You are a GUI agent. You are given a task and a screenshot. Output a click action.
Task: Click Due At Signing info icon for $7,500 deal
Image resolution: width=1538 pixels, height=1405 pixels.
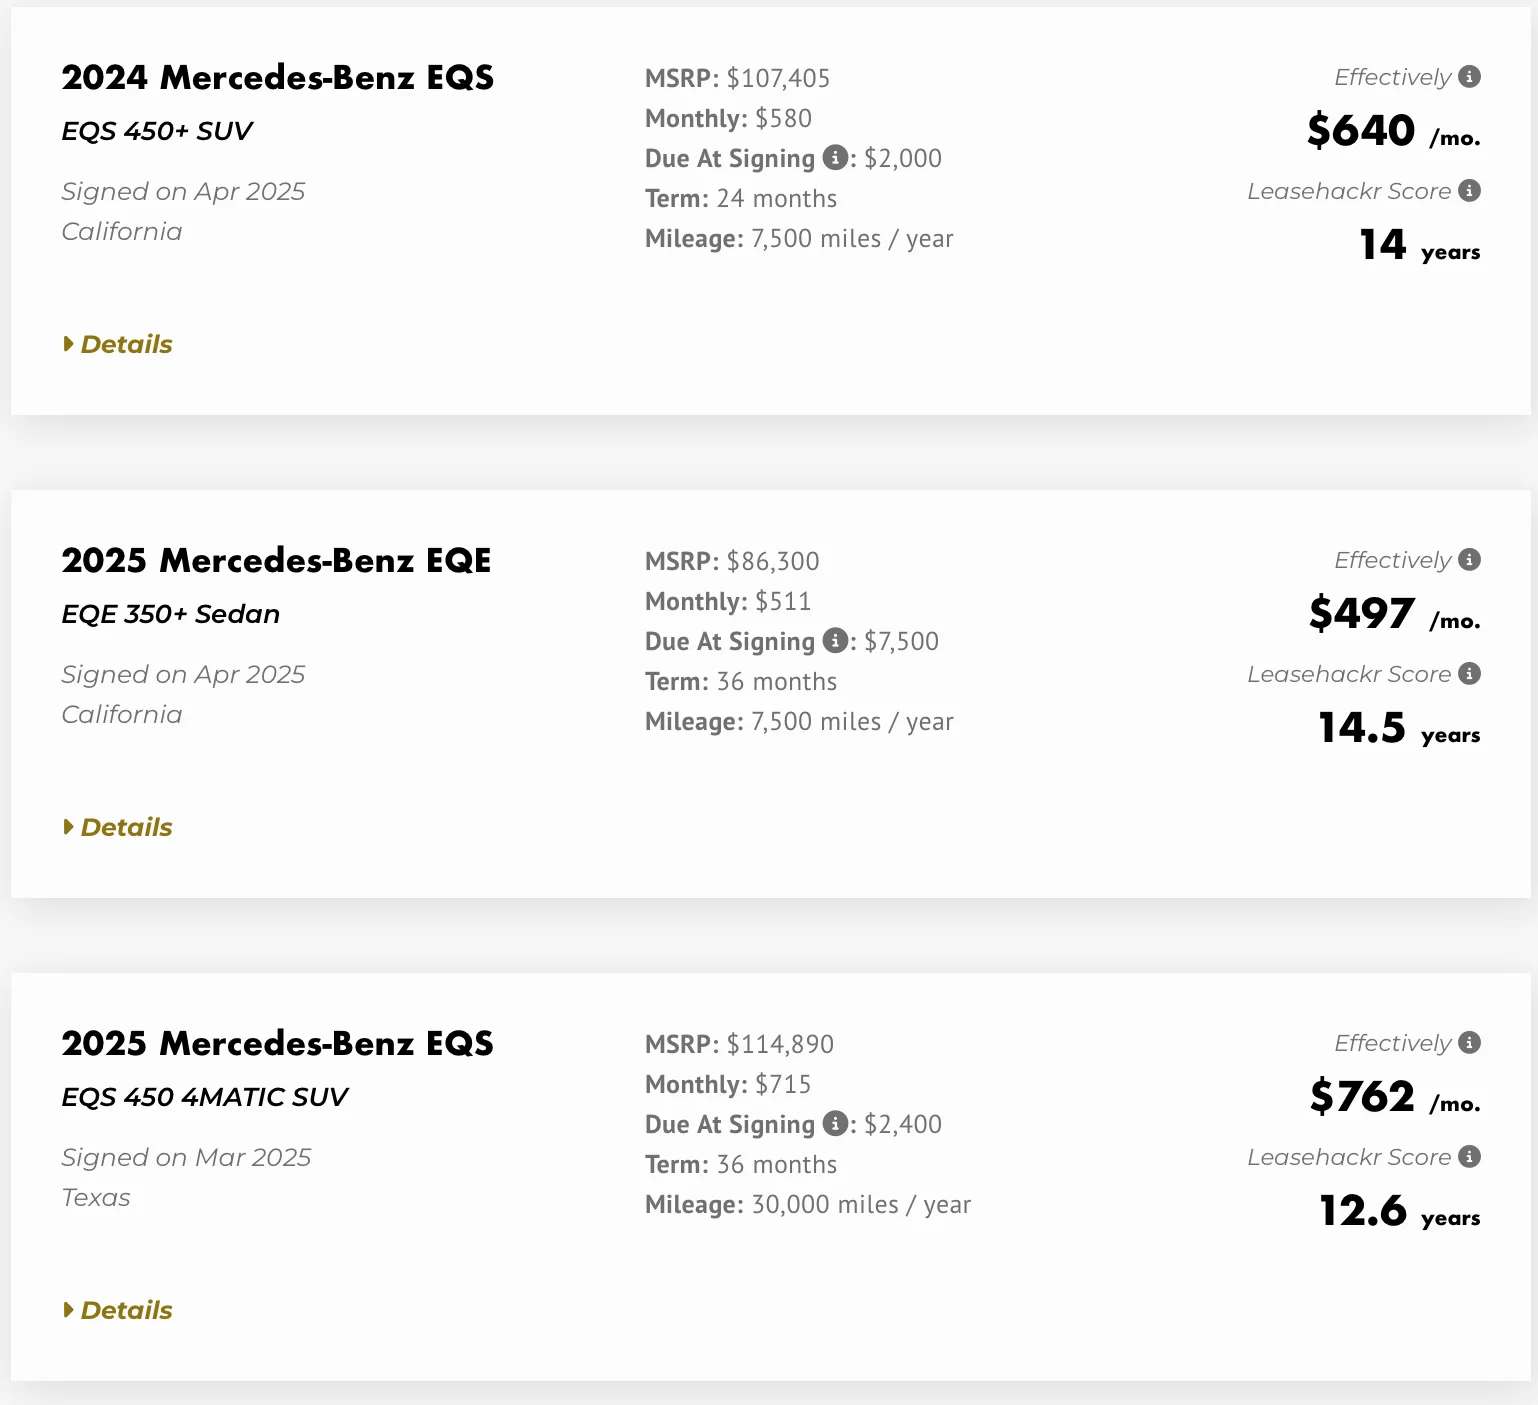click(835, 640)
